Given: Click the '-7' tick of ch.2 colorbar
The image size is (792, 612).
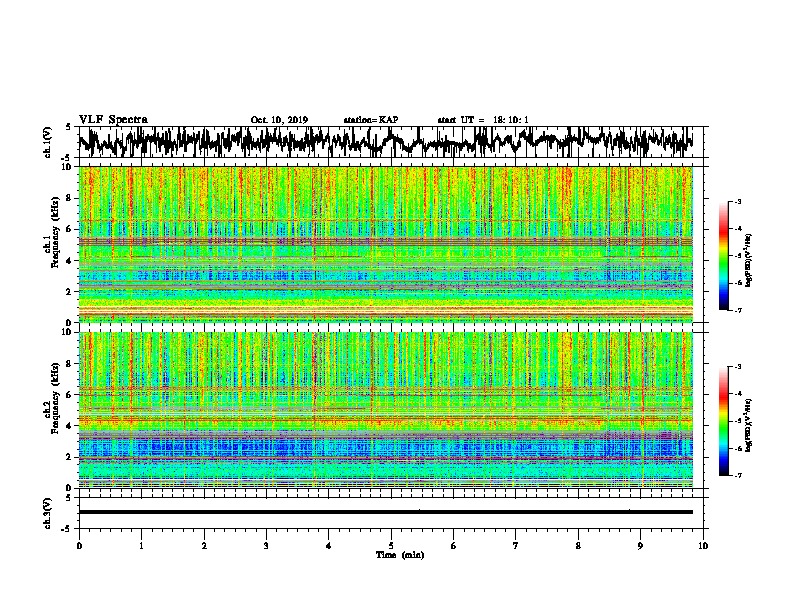Looking at the screenshot, I should pyautogui.click(x=738, y=475).
